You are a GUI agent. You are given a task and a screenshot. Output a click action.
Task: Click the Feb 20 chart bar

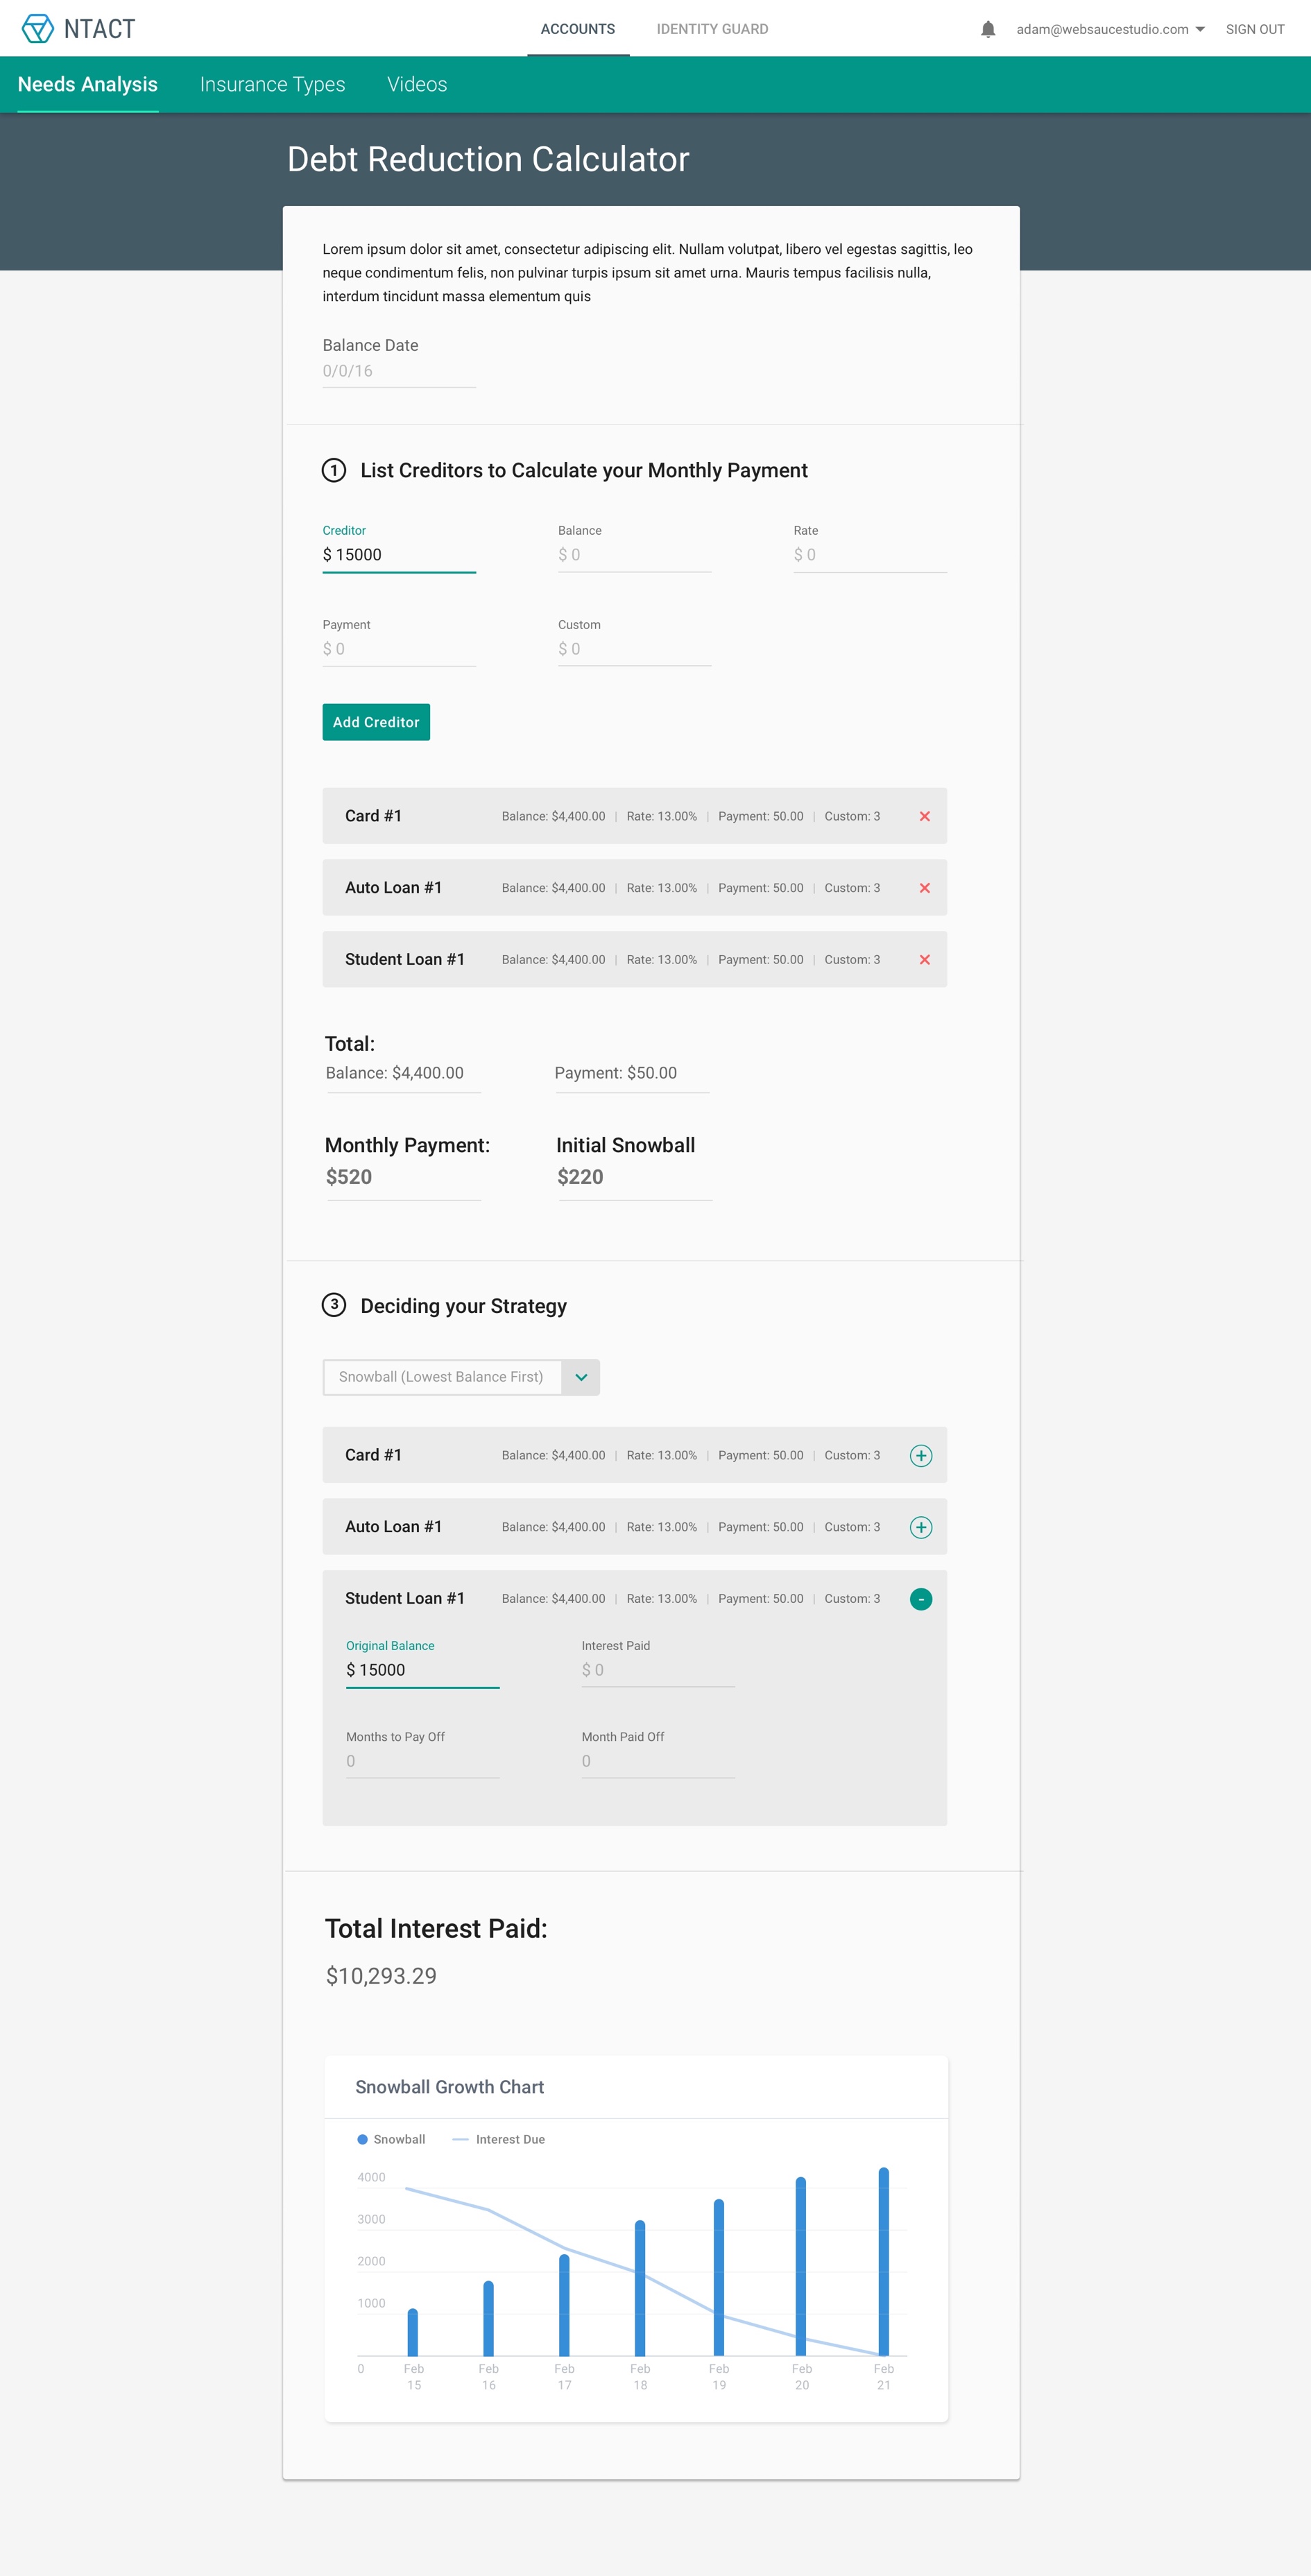(x=801, y=2266)
